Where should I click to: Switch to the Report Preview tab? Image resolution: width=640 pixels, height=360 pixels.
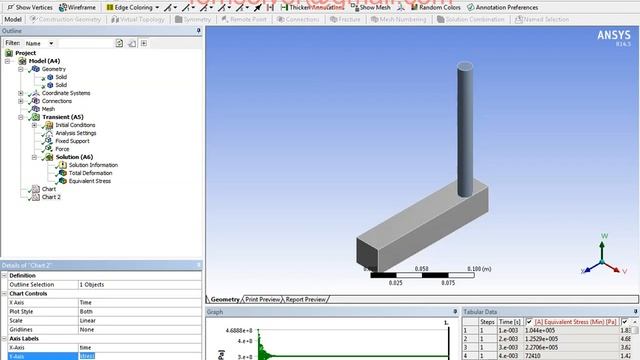tap(305, 300)
